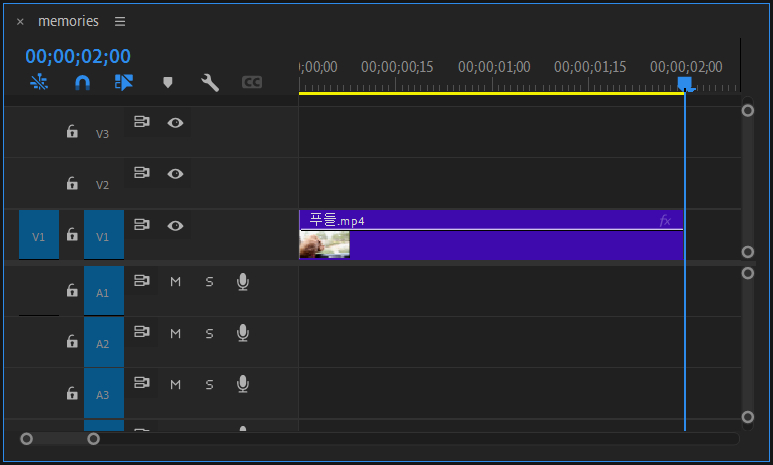Screen dimensions: 773x465
Task: Toggle A1 track targeting button
Action: (104, 291)
